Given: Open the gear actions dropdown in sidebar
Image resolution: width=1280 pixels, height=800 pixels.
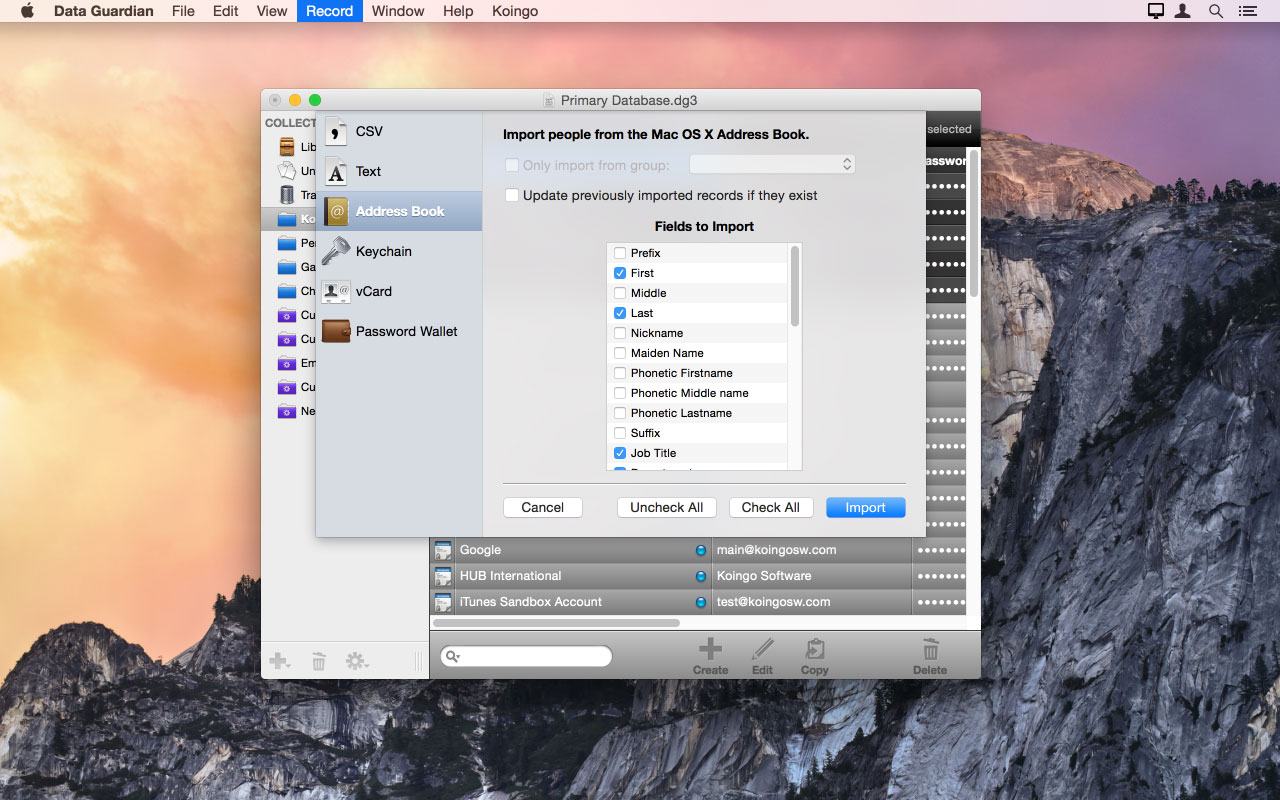Looking at the screenshot, I should [357, 661].
